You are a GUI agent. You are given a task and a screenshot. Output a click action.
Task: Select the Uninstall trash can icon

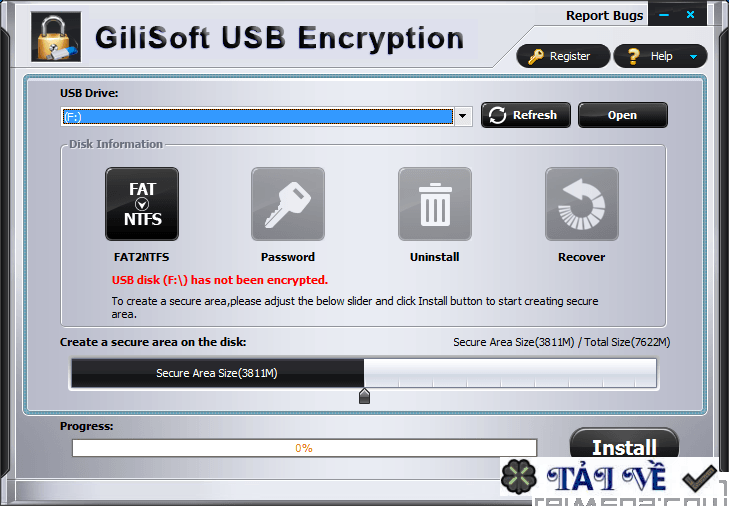[435, 204]
